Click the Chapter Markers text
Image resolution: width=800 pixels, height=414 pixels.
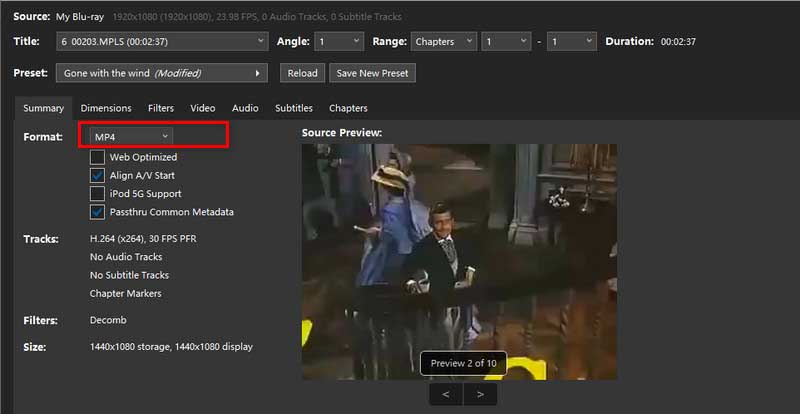126,294
